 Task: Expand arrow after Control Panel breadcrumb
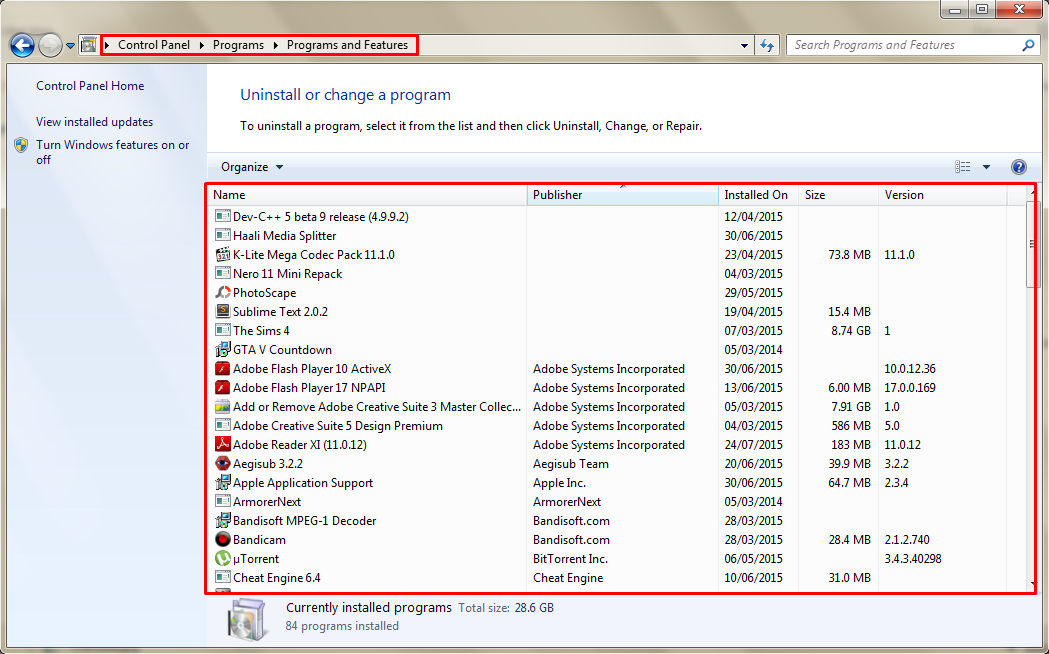(x=202, y=45)
